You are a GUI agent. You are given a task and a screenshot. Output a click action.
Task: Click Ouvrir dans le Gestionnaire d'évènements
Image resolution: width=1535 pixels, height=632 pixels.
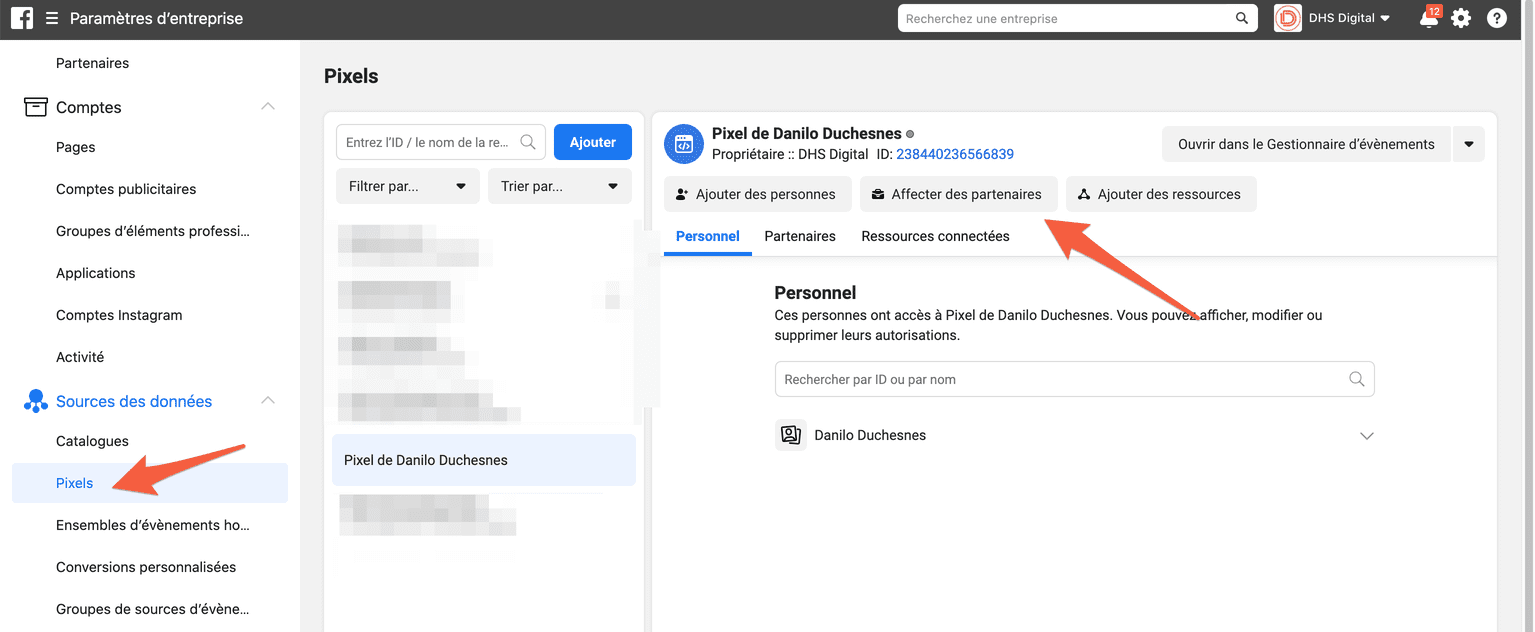click(x=1306, y=144)
